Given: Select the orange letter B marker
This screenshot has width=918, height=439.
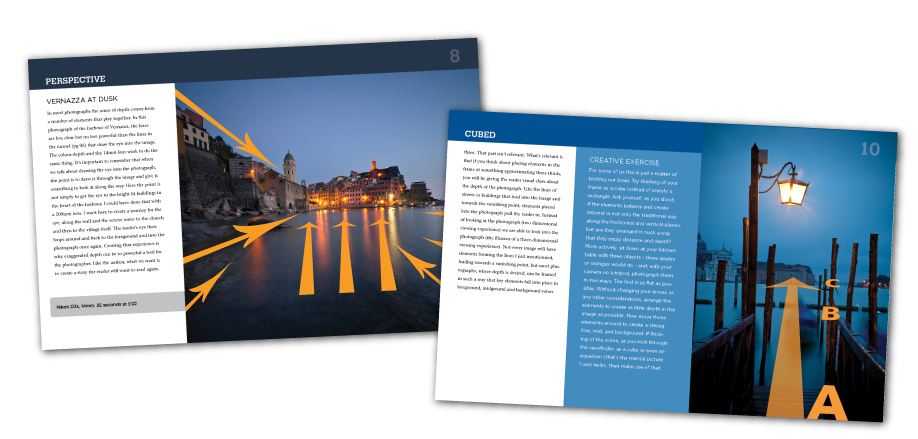Looking at the screenshot, I should [828, 312].
